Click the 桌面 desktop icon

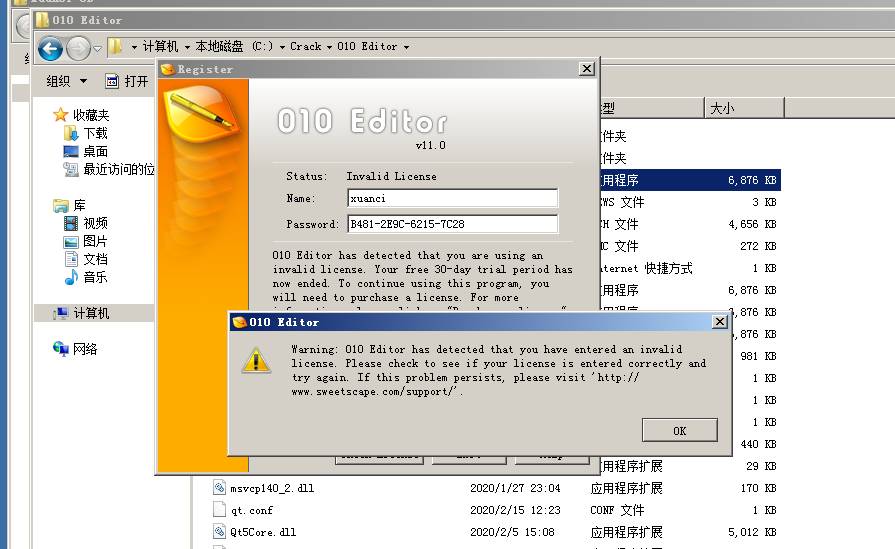[x=71, y=151]
